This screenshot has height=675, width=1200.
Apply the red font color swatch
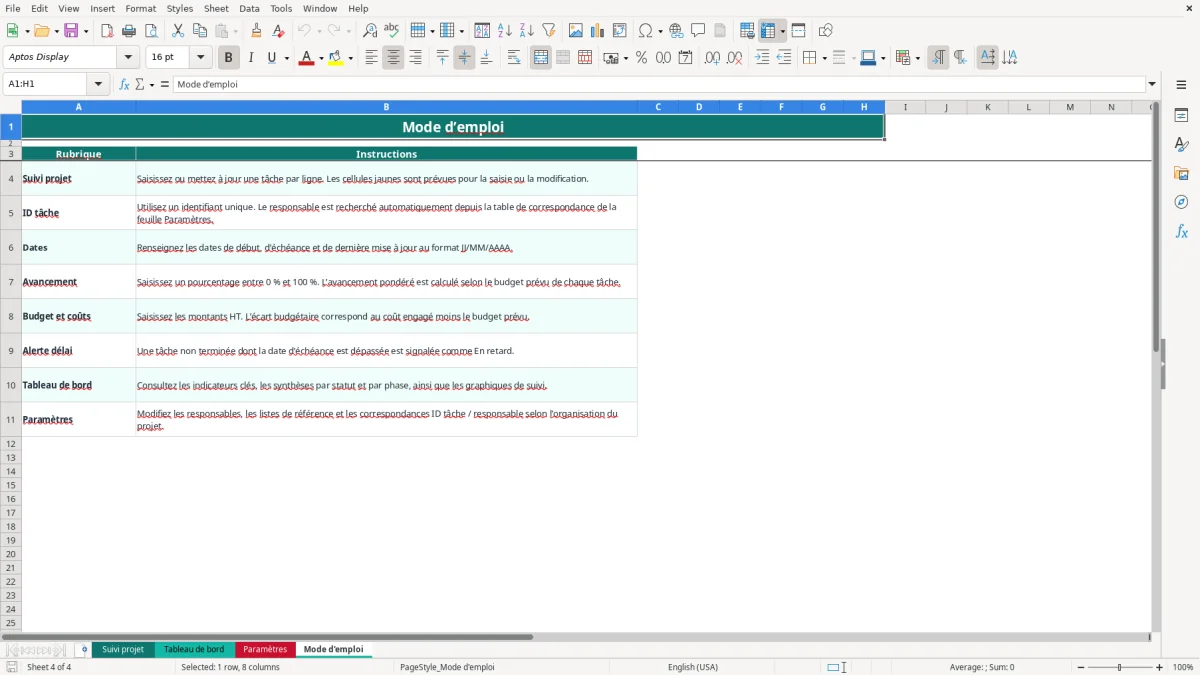pyautogui.click(x=306, y=58)
